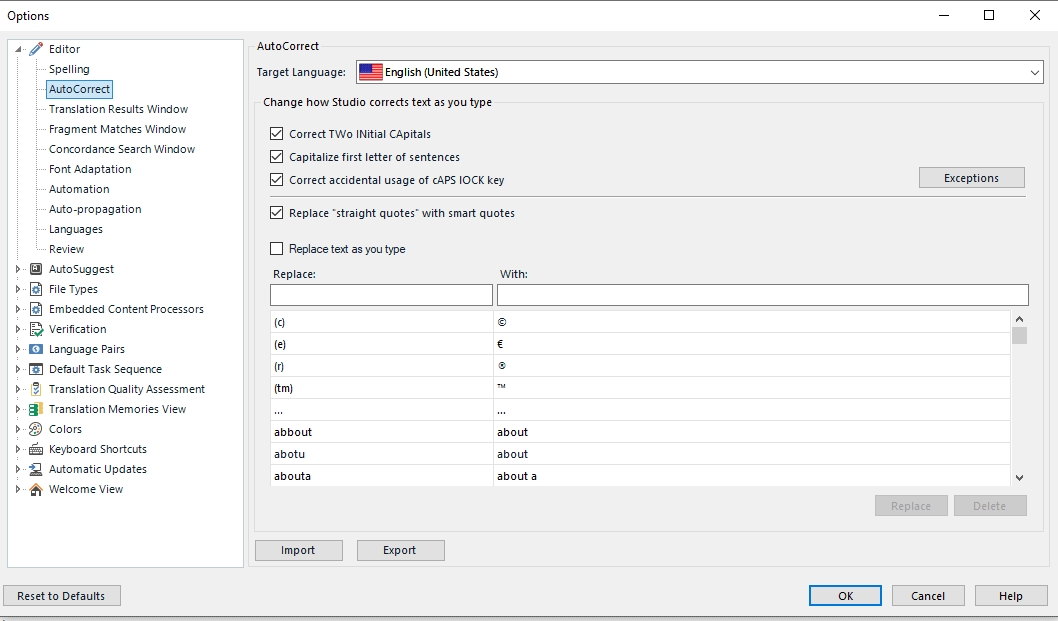Click the Keyboard Shortcuts icon
The width and height of the screenshot is (1058, 621).
coord(37,449)
